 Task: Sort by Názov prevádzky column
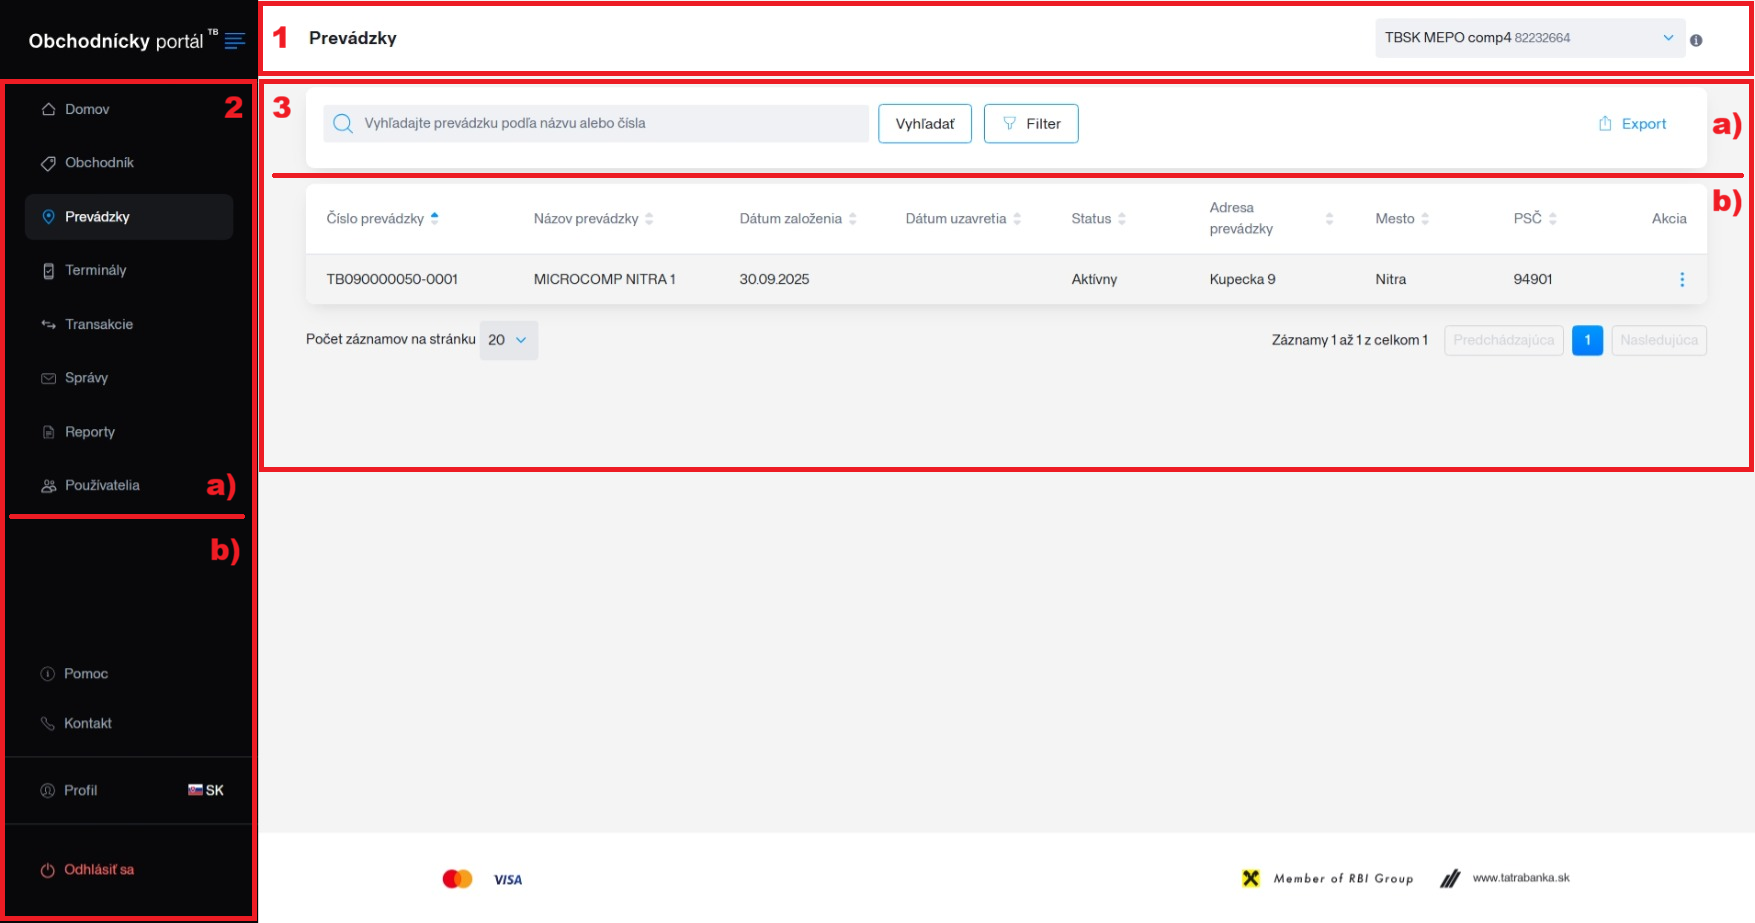point(649,219)
